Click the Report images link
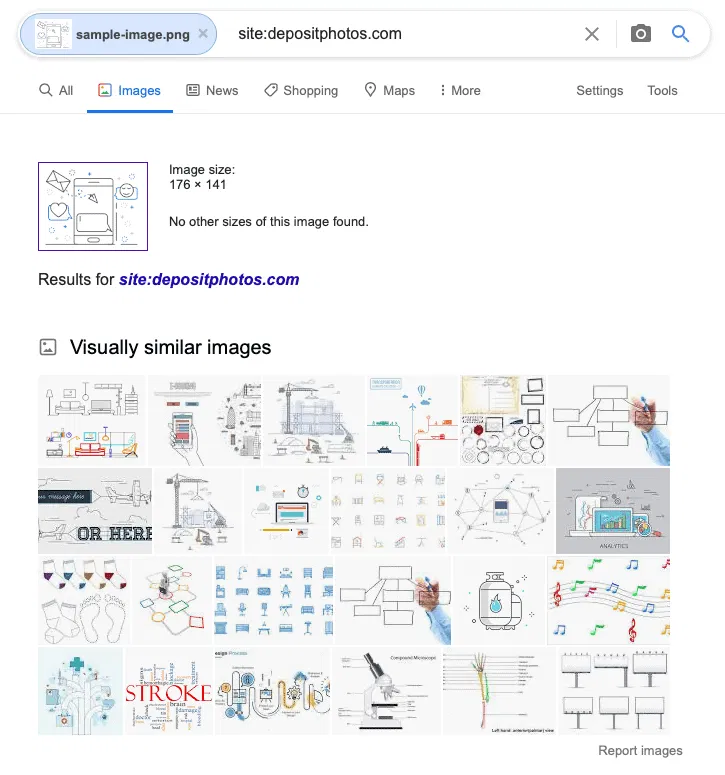The height and width of the screenshot is (775, 725). click(640, 750)
